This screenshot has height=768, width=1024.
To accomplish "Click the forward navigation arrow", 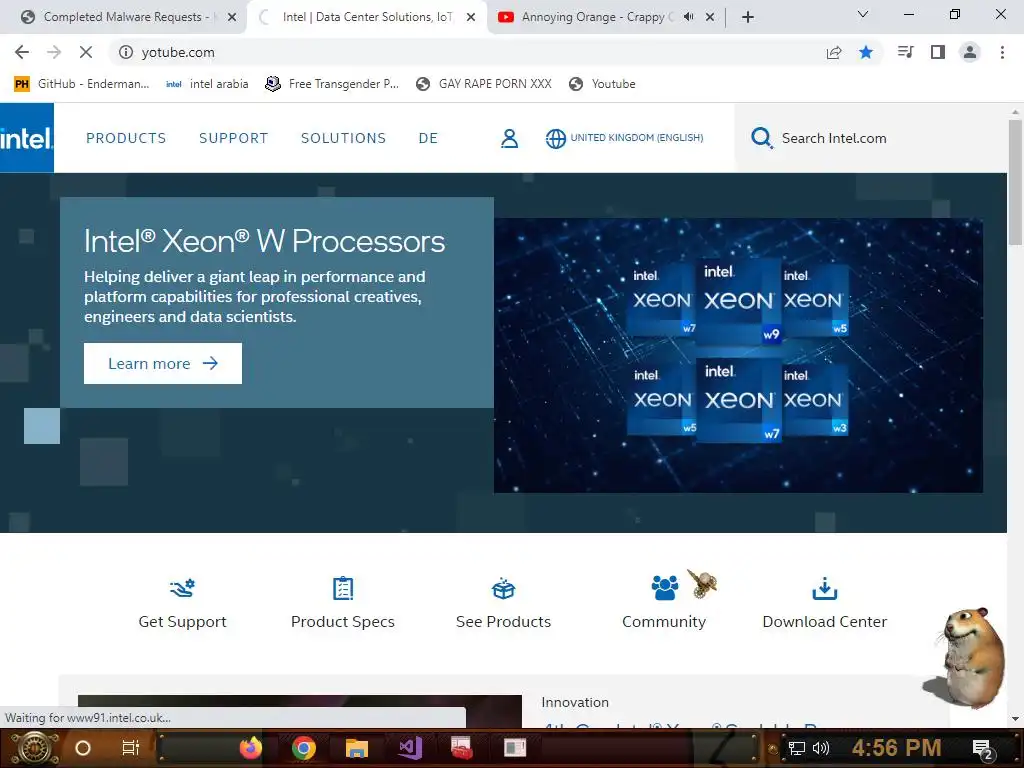I will 54,52.
